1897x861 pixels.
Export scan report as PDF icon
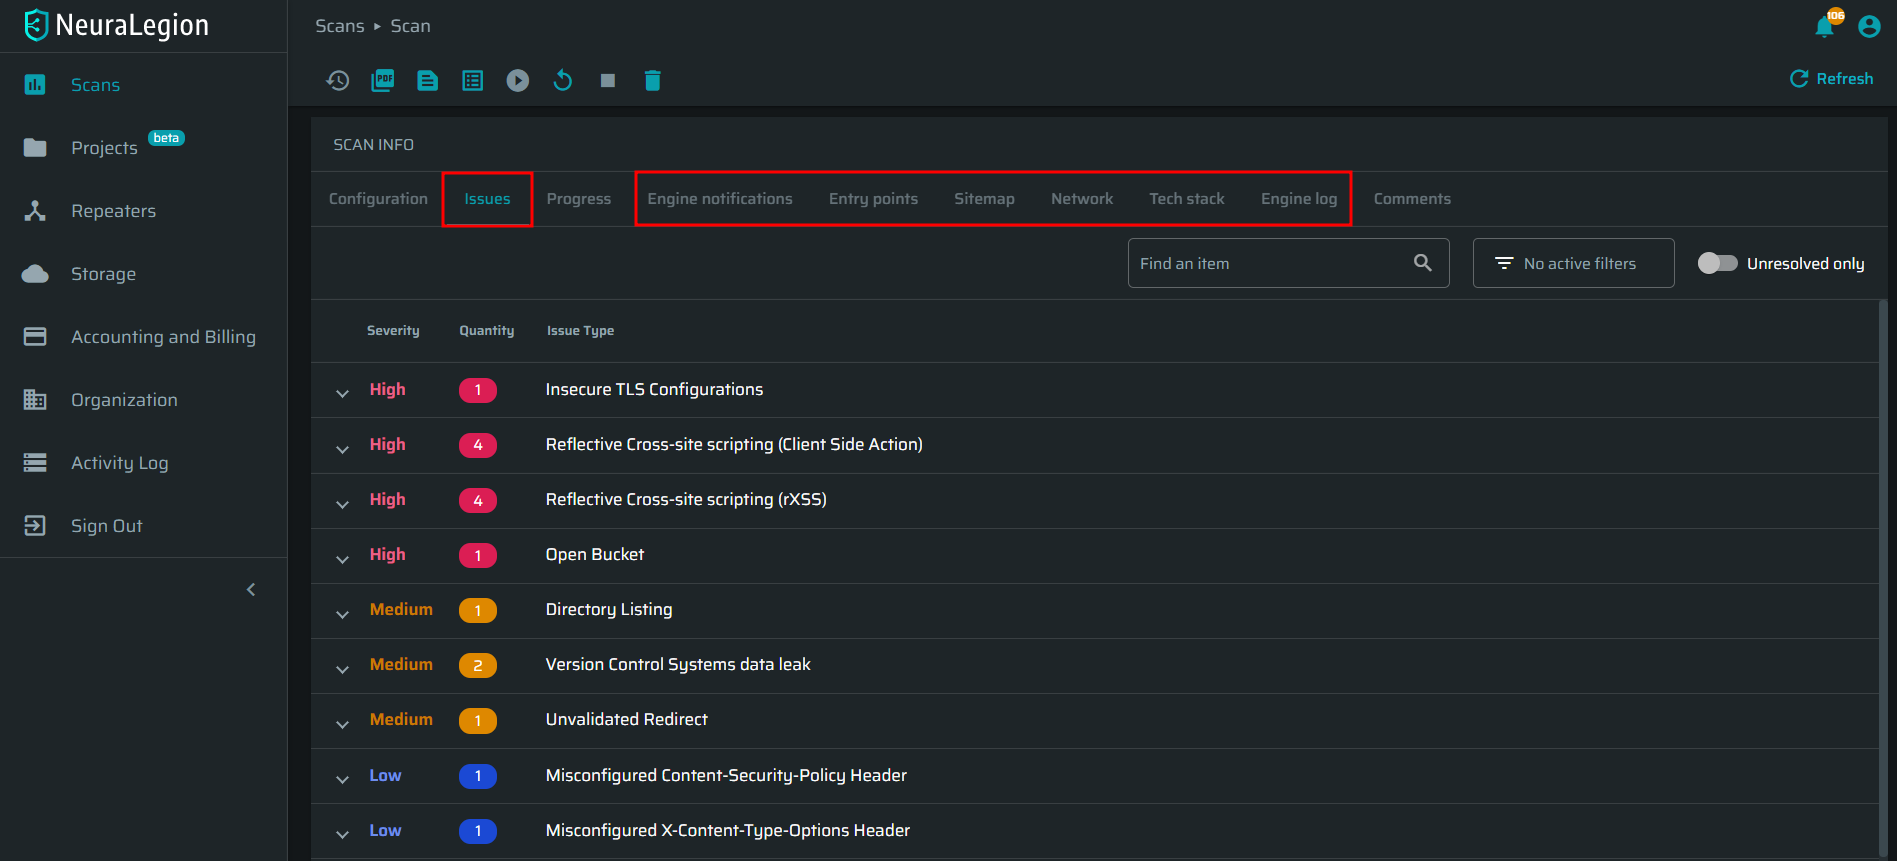[x=383, y=81]
